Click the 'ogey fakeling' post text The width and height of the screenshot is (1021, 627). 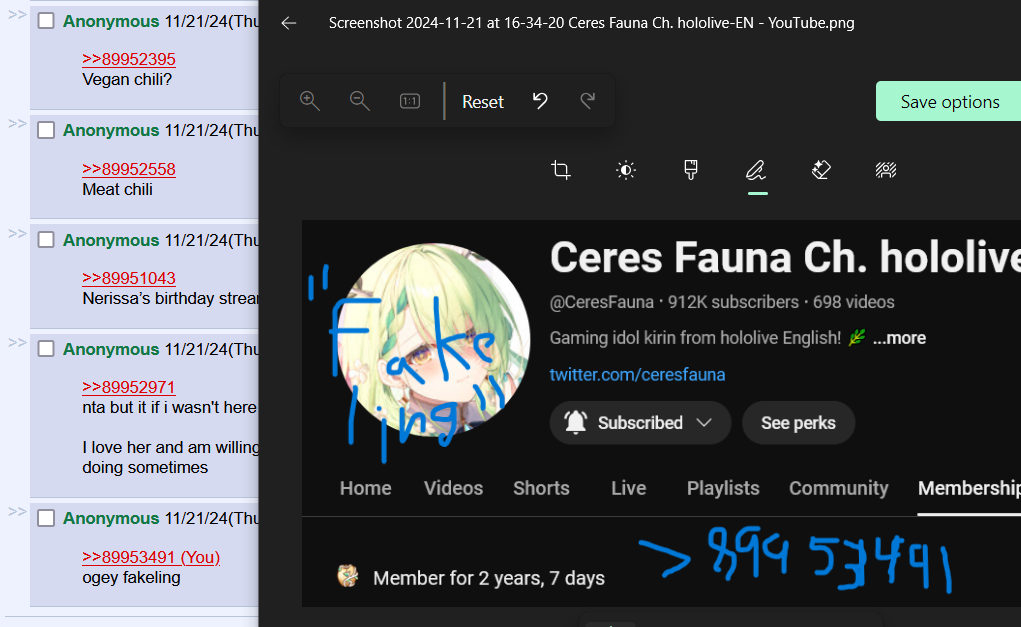pos(131,578)
